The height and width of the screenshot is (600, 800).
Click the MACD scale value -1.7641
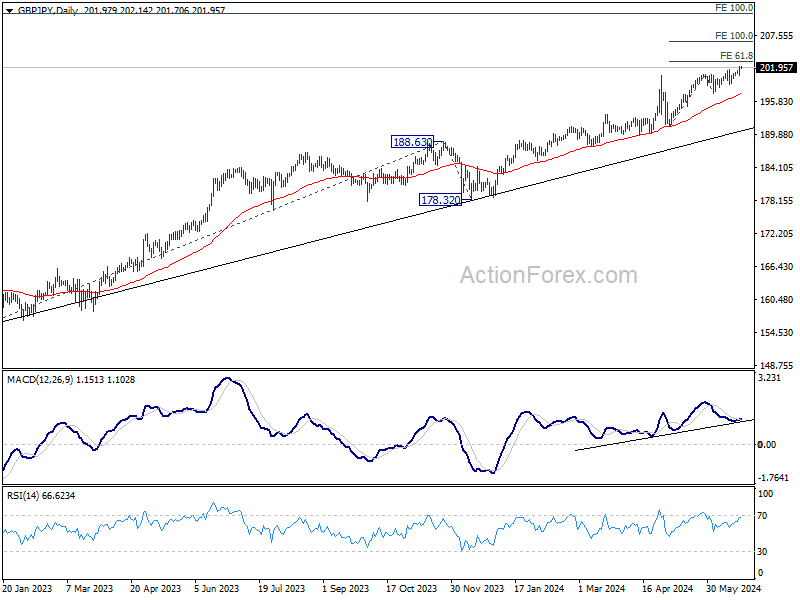point(773,478)
